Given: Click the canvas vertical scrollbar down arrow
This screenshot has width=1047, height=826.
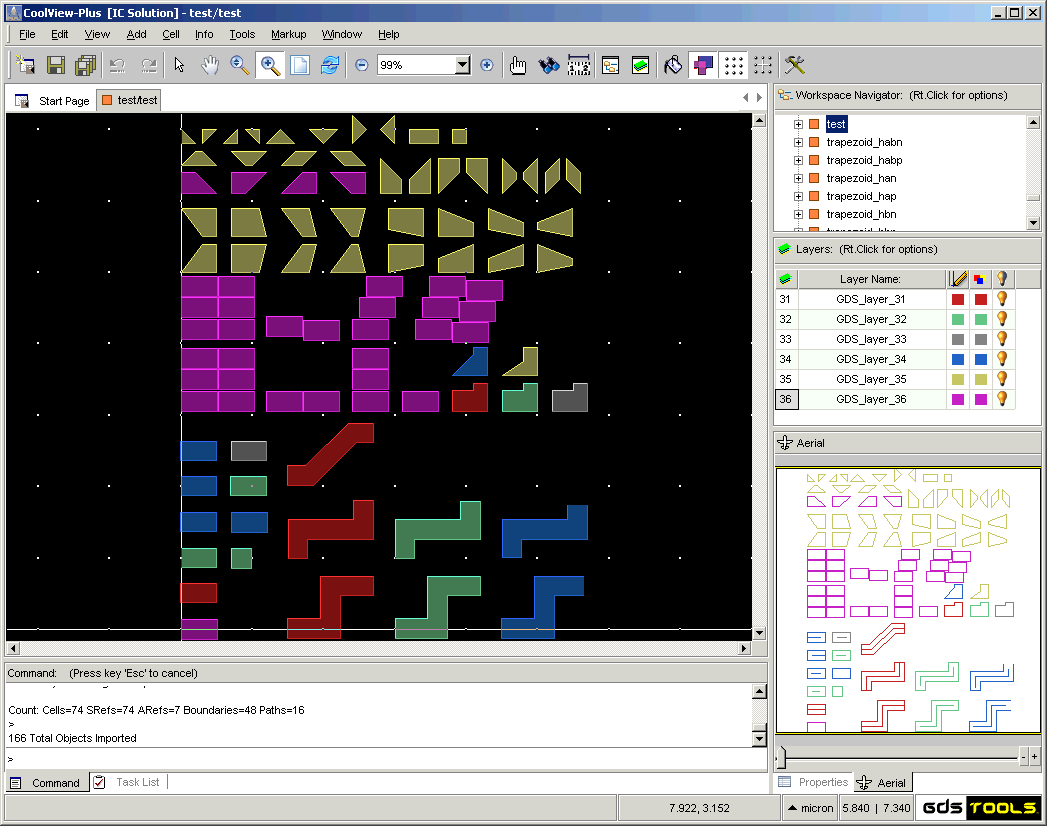Looking at the screenshot, I should point(759,633).
